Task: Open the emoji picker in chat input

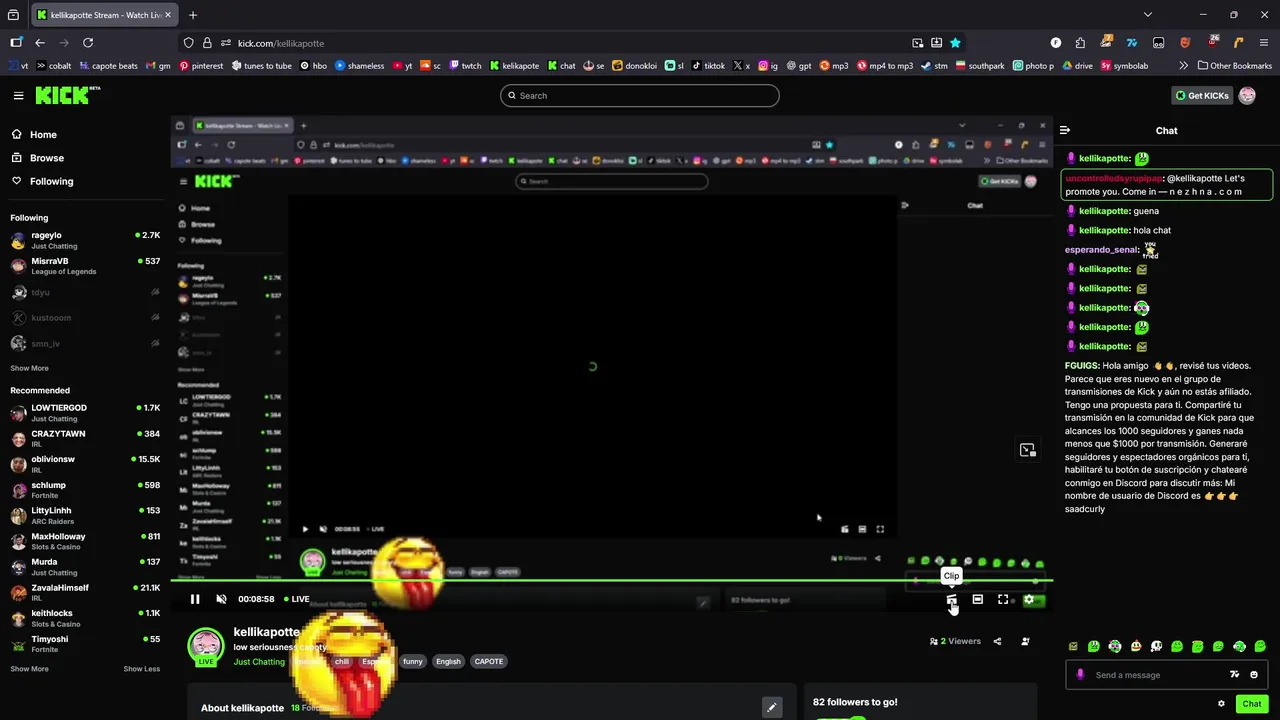Action: (x=1254, y=675)
